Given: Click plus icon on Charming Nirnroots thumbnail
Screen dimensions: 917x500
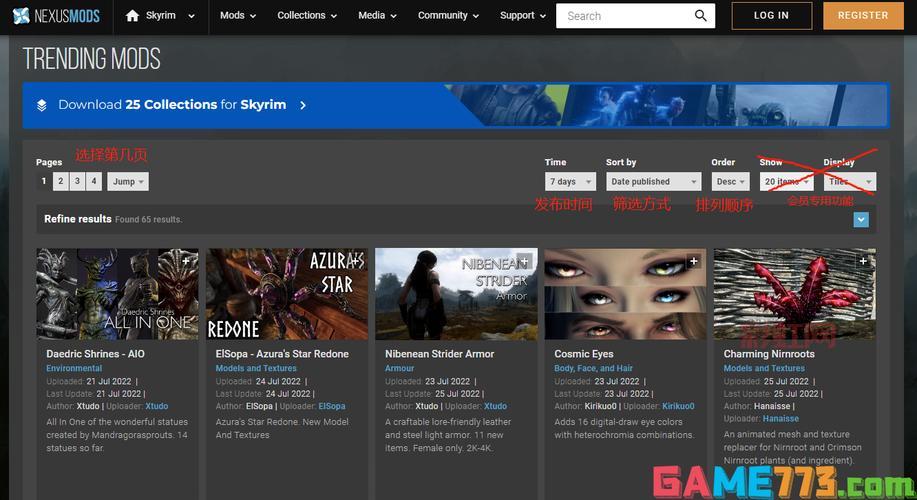Looking at the screenshot, I should coord(863,261).
